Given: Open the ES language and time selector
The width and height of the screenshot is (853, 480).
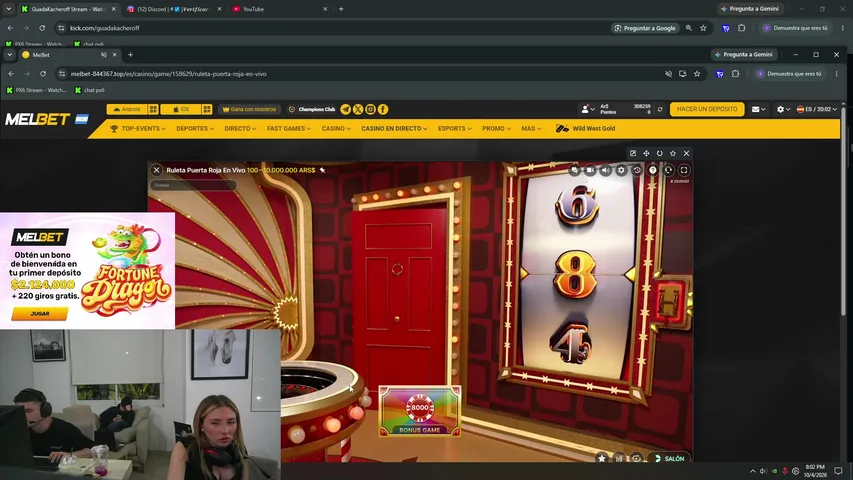Looking at the screenshot, I should 817,109.
